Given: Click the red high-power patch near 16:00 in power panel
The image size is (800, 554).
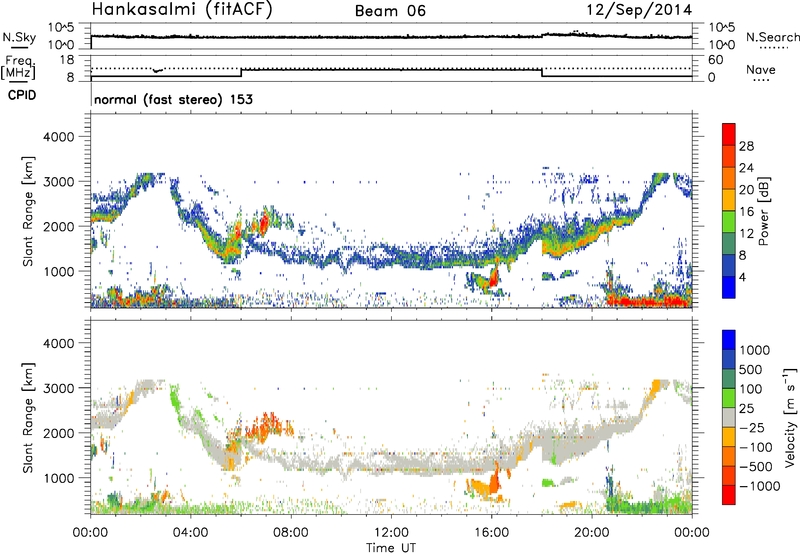Looking at the screenshot, I should 493,277.
